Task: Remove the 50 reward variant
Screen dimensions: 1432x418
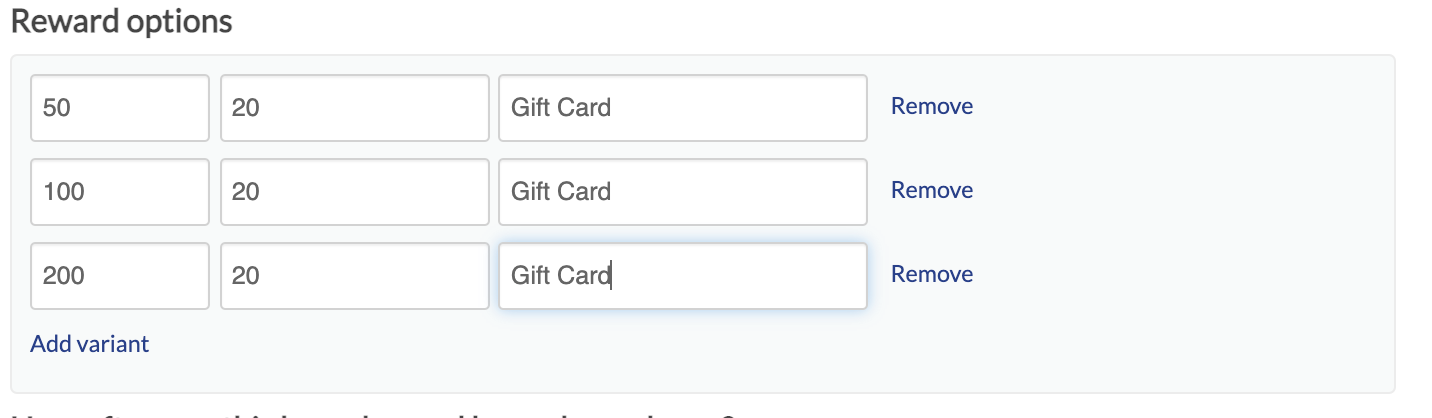Action: pyautogui.click(x=931, y=106)
